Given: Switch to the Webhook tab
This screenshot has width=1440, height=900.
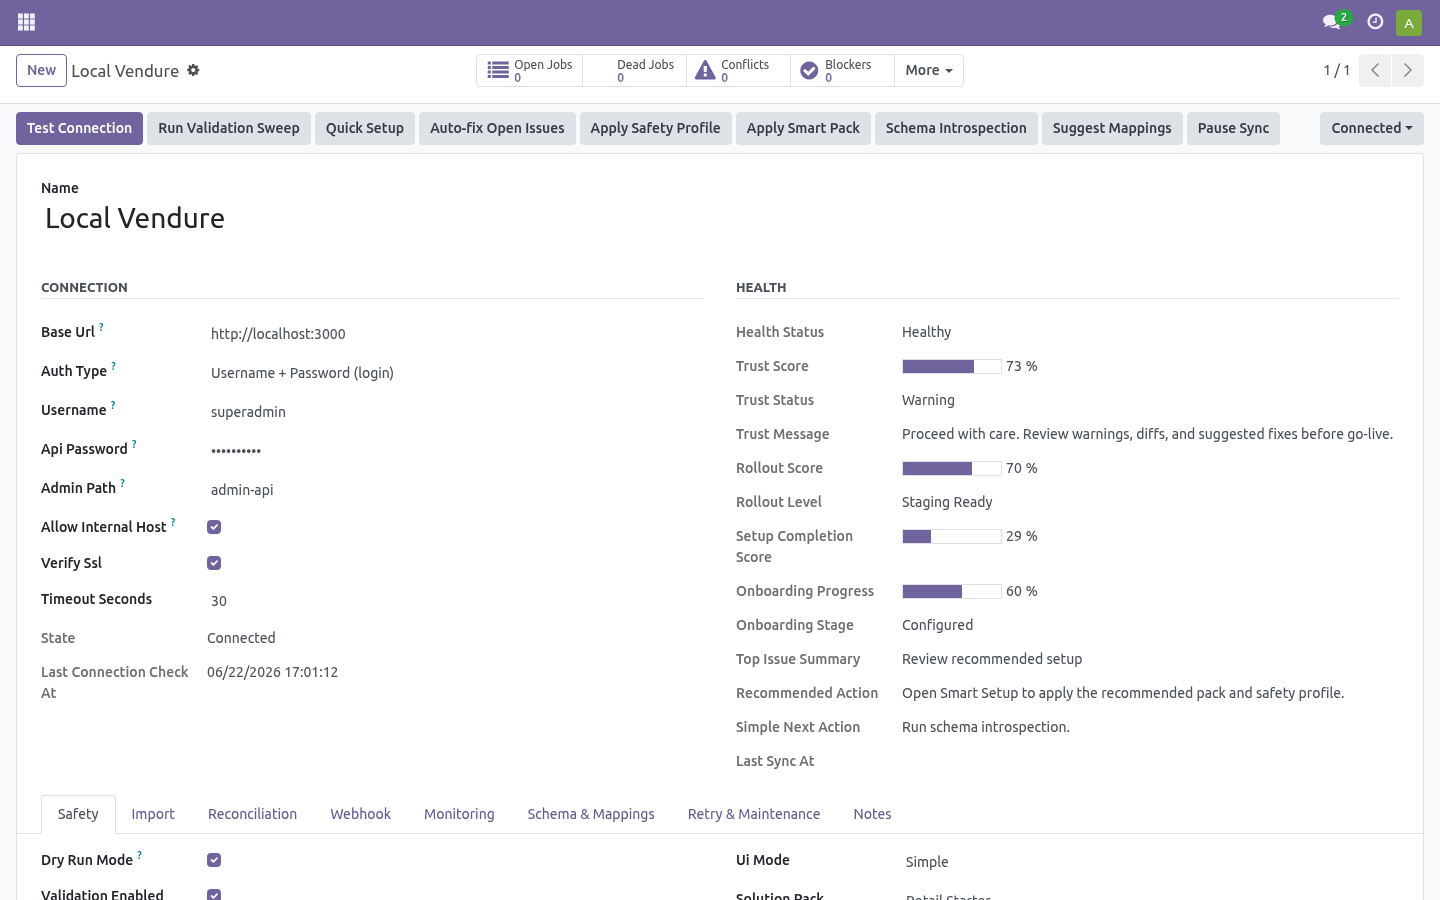Looking at the screenshot, I should coord(361,814).
